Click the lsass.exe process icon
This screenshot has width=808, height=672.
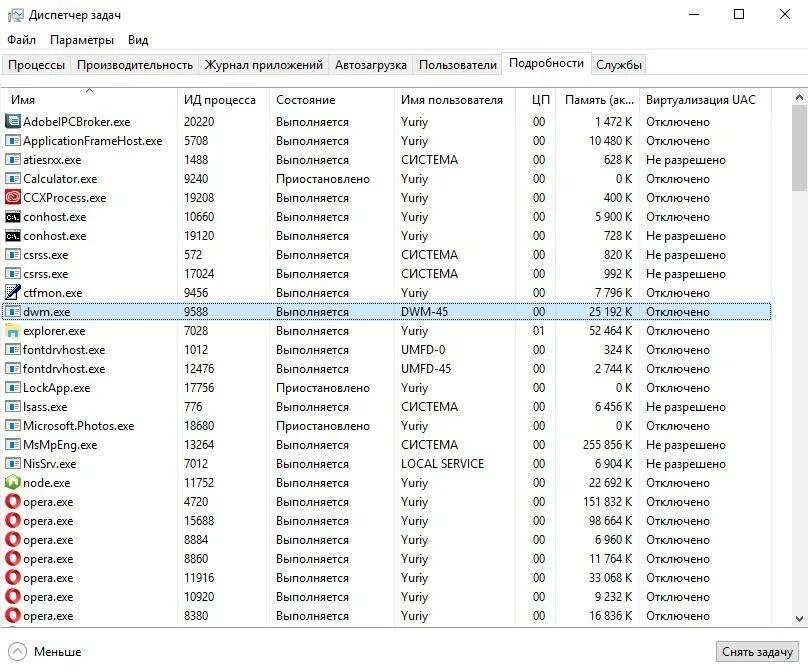12,407
